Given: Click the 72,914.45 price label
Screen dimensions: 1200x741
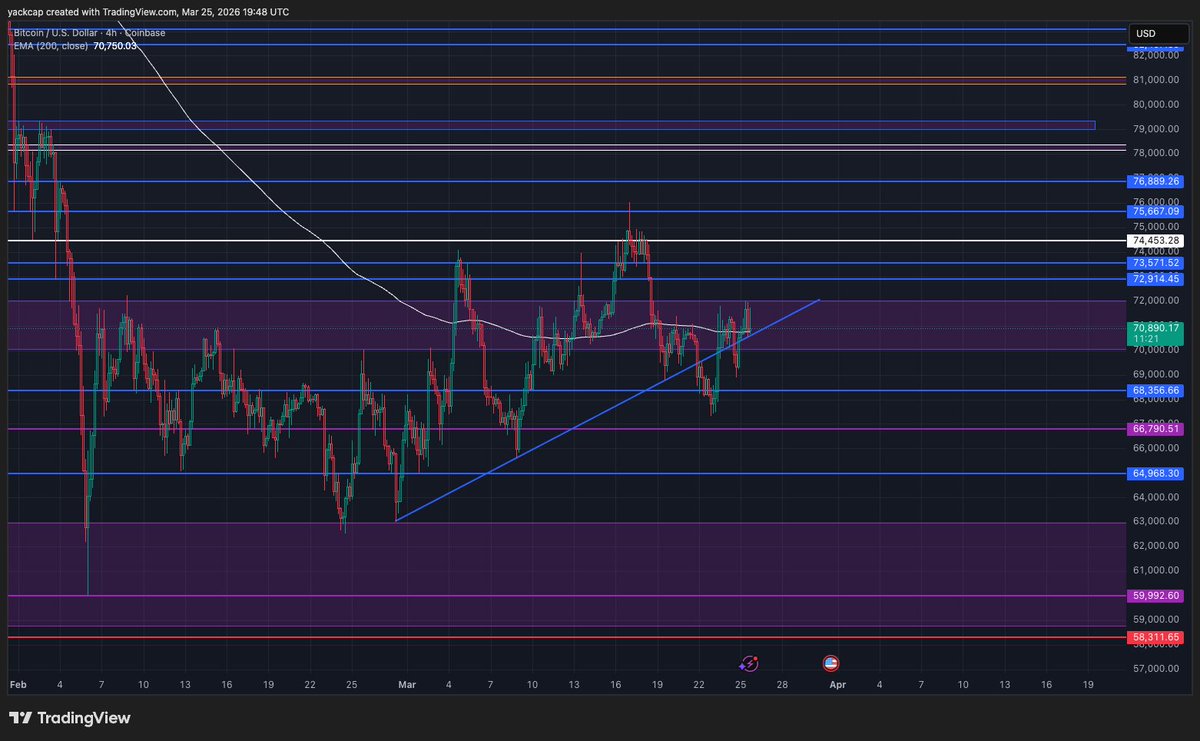Looking at the screenshot, I should click(x=1155, y=279).
